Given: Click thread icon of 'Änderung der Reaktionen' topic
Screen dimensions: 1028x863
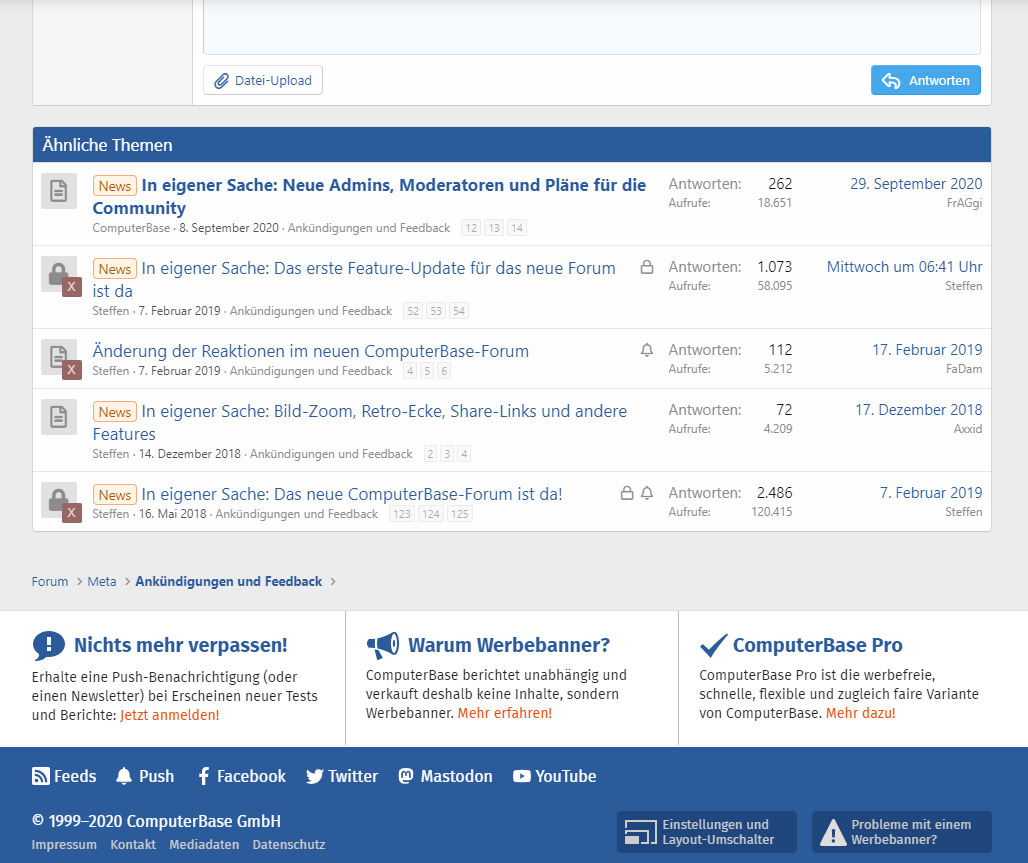Looking at the screenshot, I should [59, 357].
